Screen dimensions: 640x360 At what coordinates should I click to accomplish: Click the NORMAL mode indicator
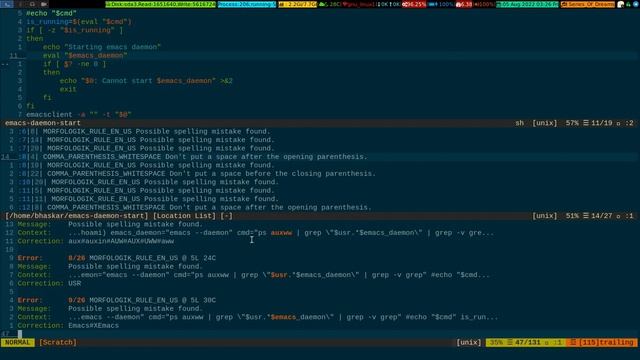(x=18, y=342)
